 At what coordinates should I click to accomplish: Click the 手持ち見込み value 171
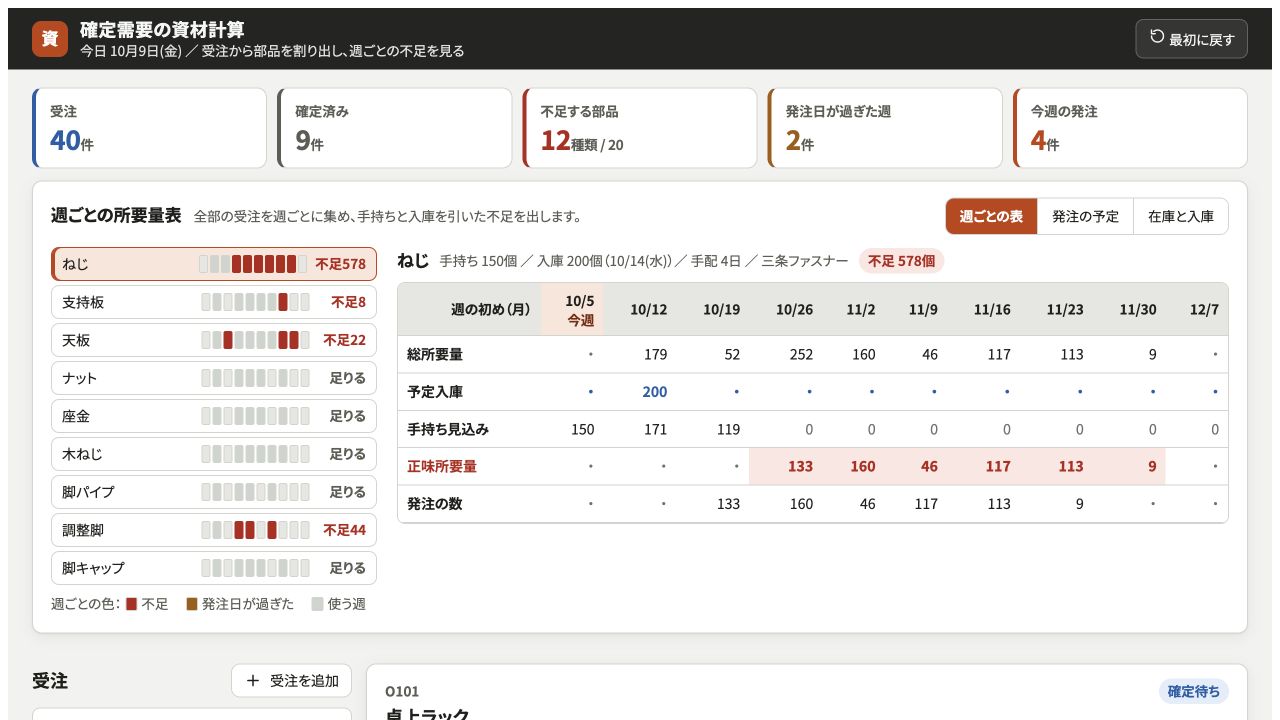click(655, 429)
